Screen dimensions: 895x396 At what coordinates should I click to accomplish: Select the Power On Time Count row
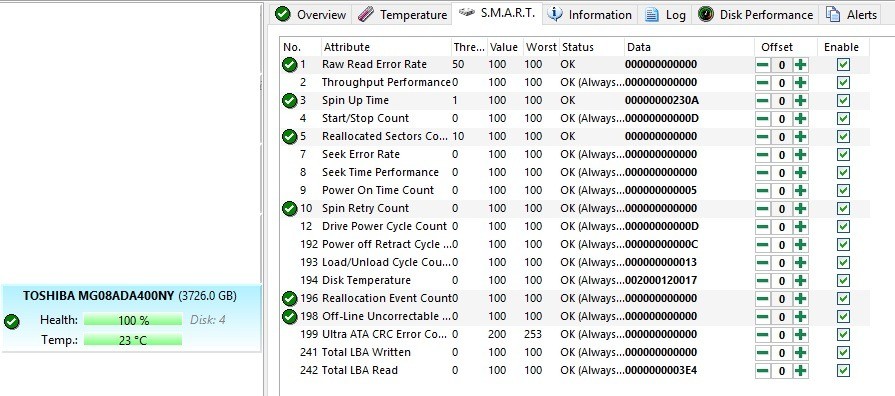tap(575, 191)
